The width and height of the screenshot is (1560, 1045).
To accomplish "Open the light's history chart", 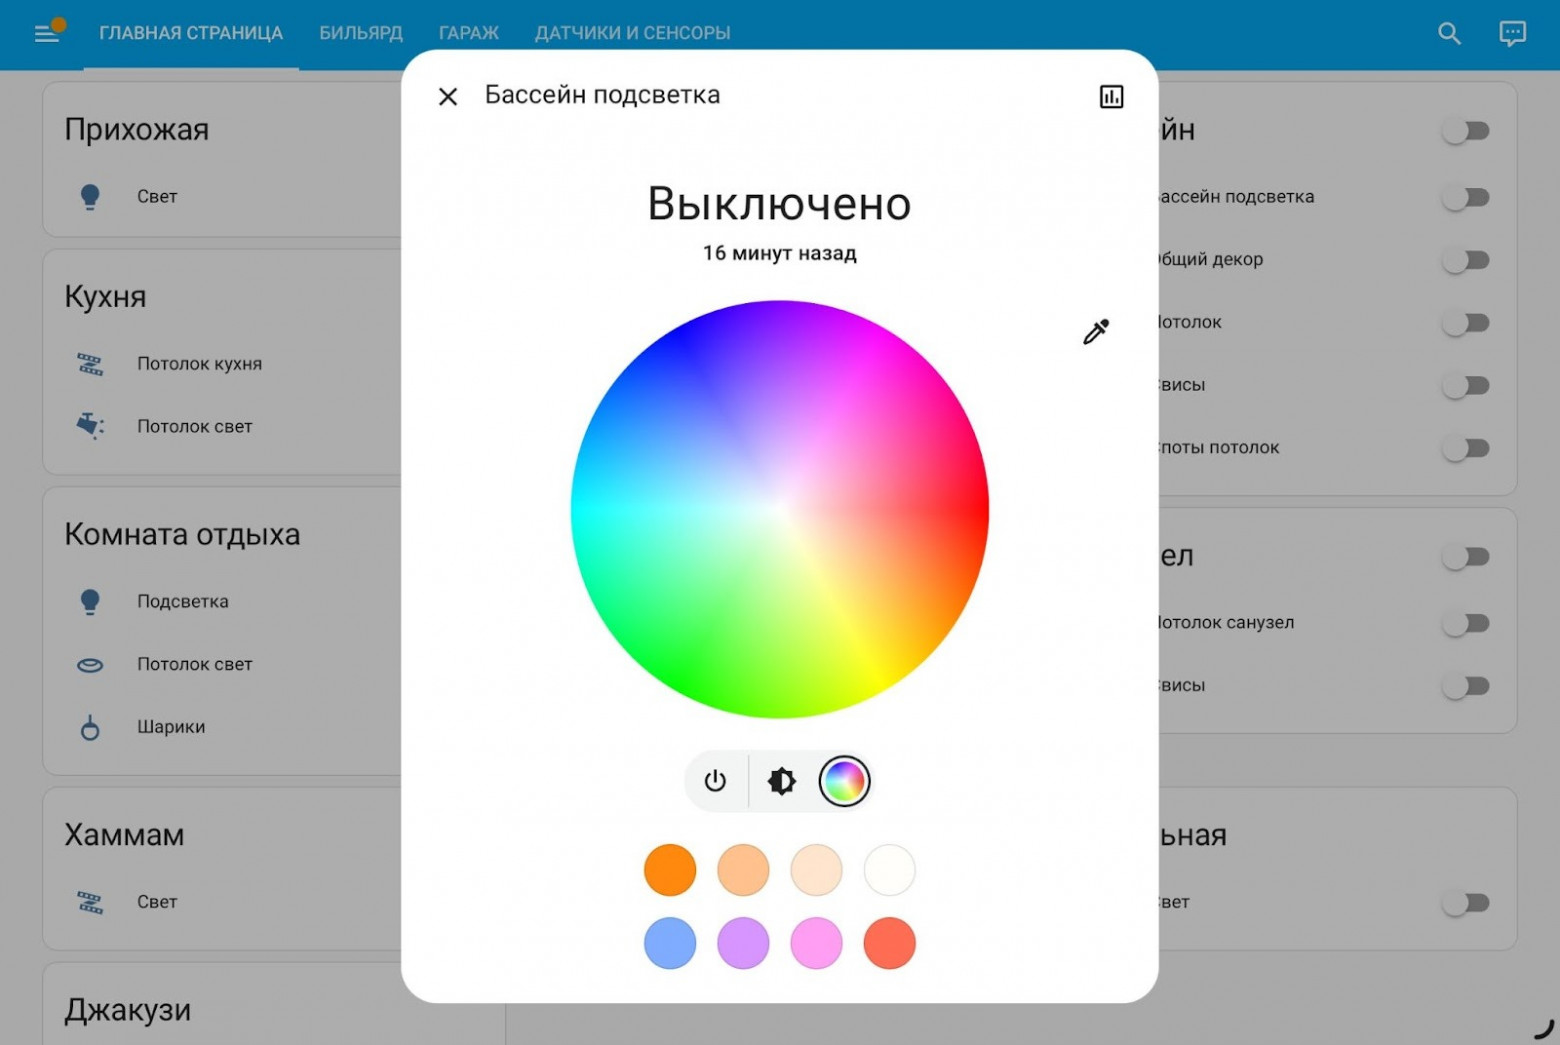I will [1110, 96].
